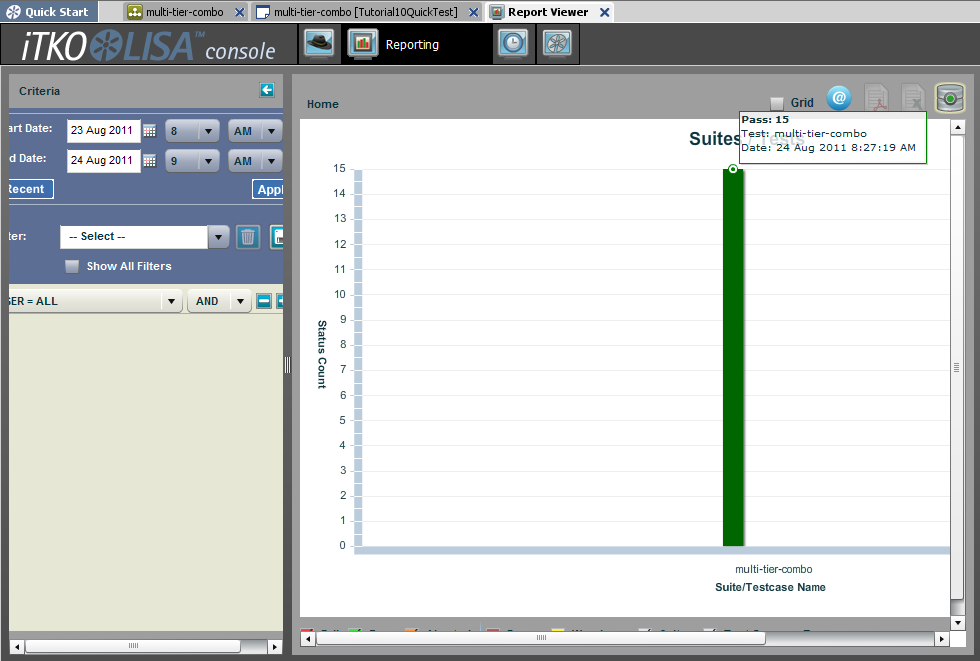Email the report using the @ icon
The height and width of the screenshot is (661, 980).
[839, 97]
